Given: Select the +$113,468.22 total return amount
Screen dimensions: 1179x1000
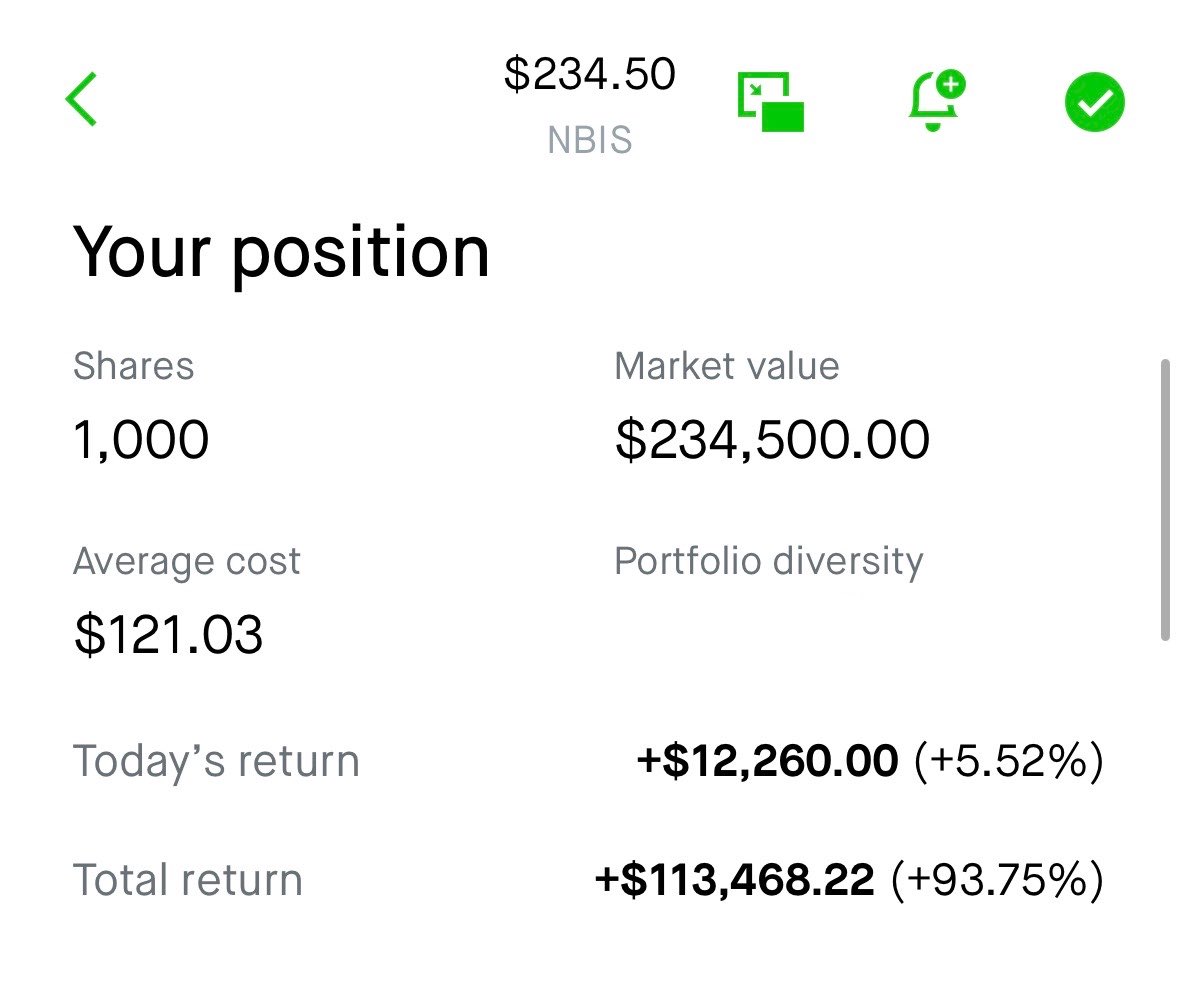Looking at the screenshot, I should click(x=735, y=880).
